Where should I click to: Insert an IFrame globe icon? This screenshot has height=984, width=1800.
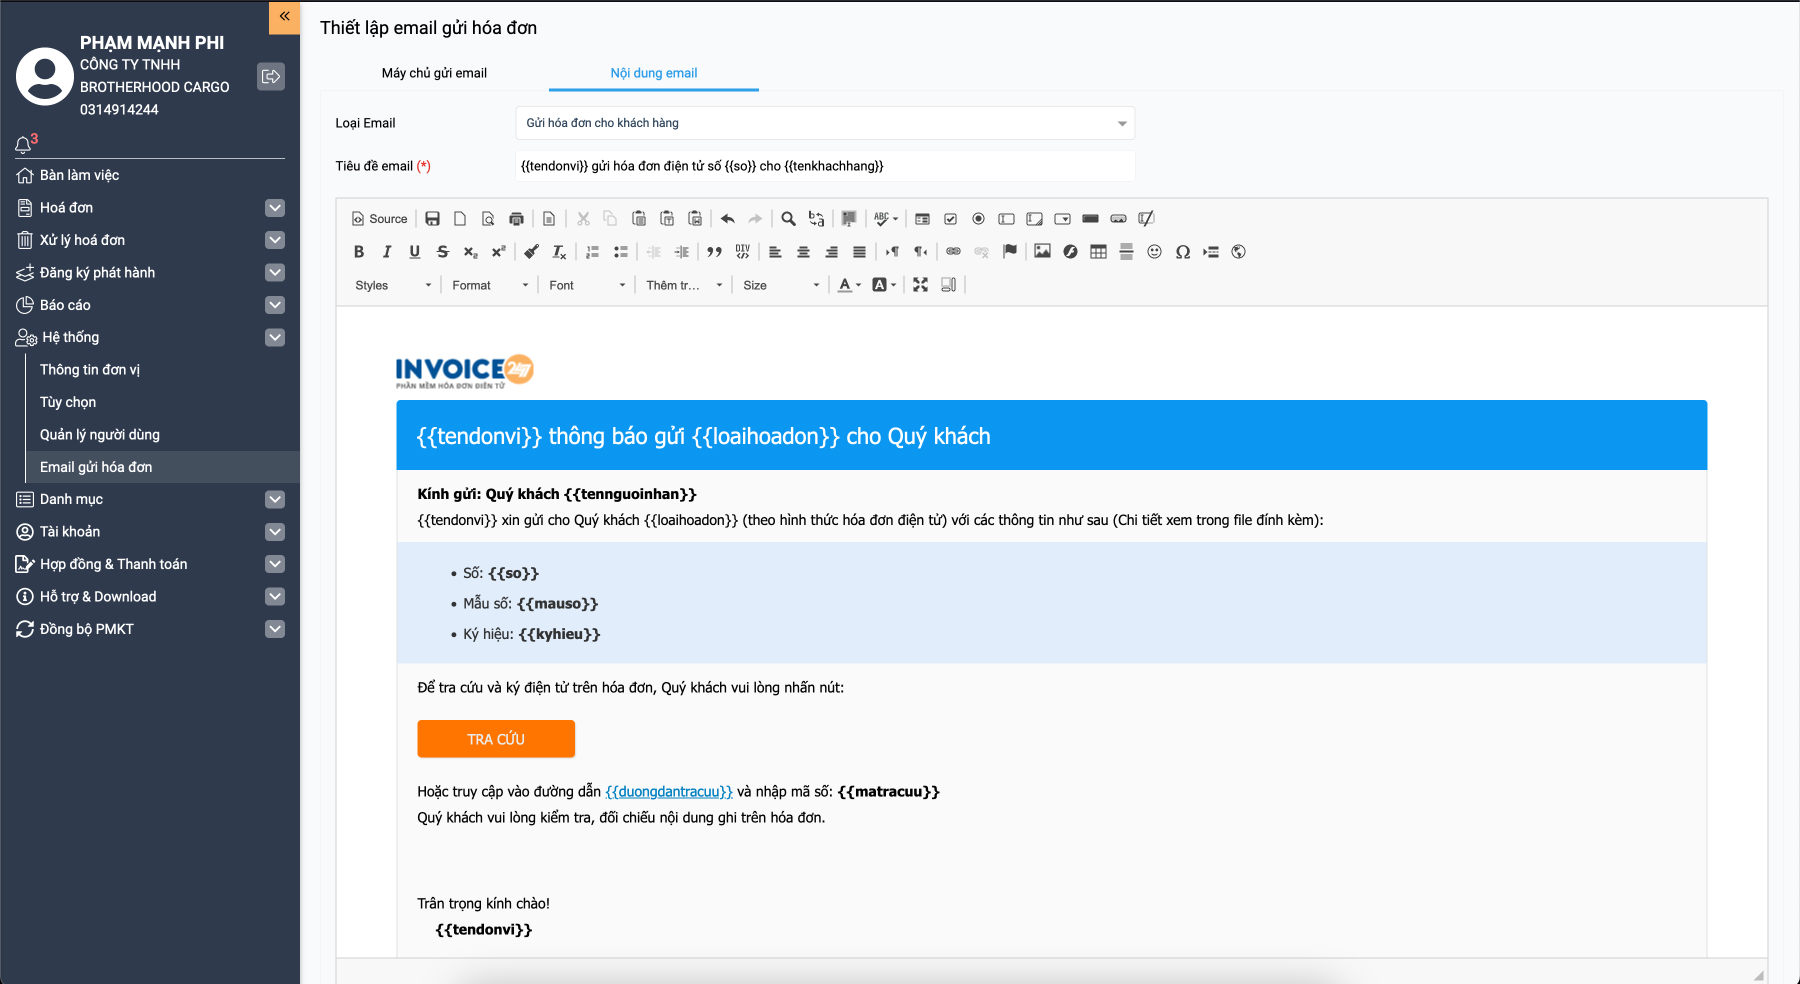1238,252
